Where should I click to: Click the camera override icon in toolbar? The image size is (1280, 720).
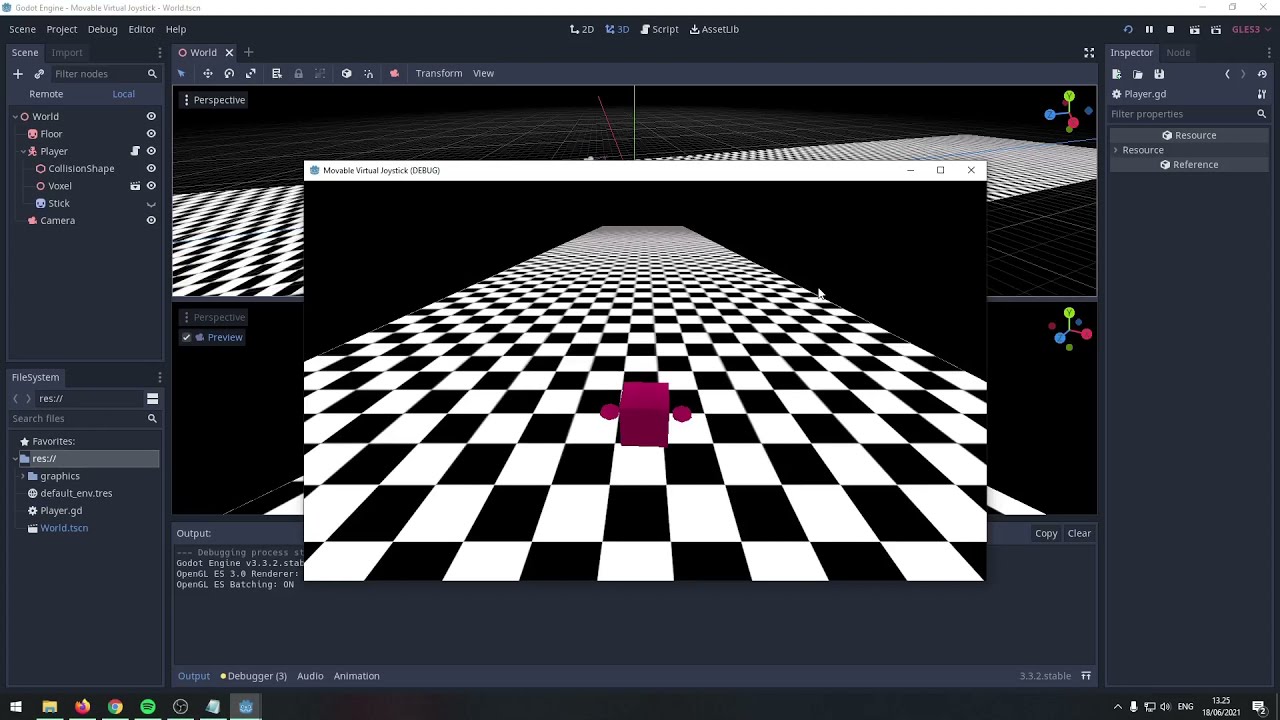tap(394, 73)
